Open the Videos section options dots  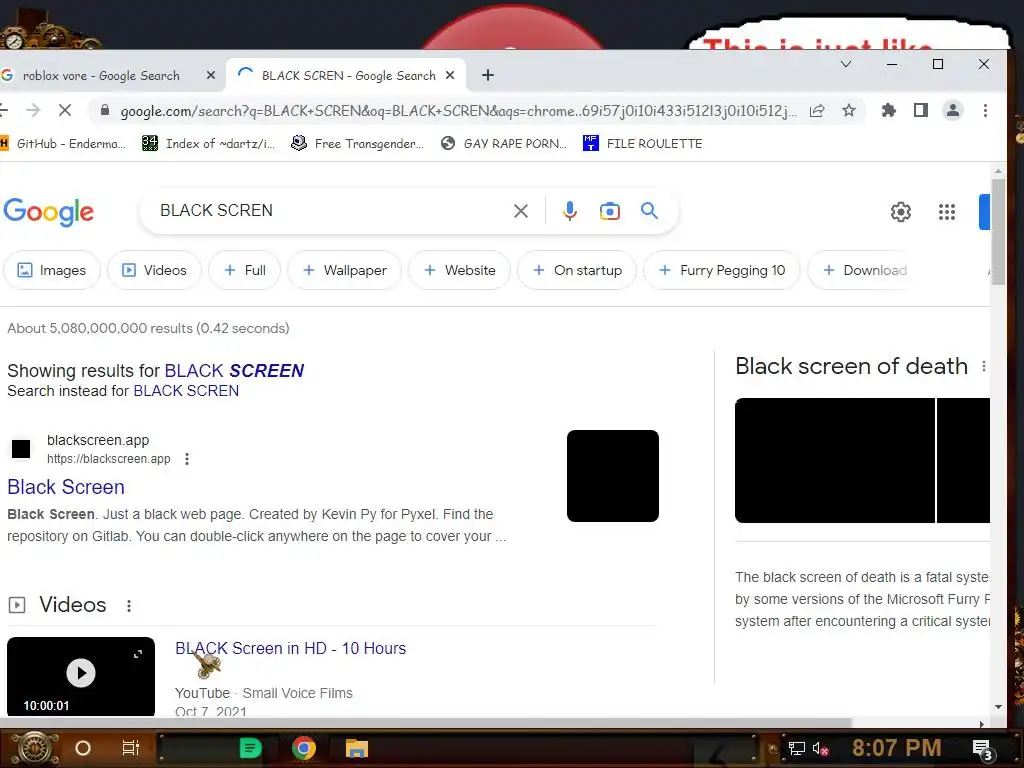tap(129, 606)
